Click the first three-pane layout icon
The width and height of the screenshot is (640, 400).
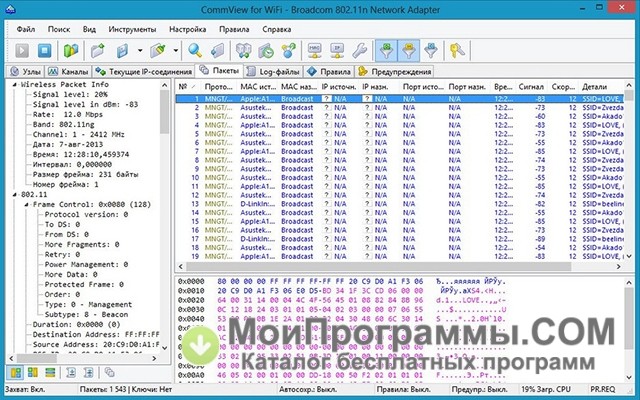(x=16, y=372)
